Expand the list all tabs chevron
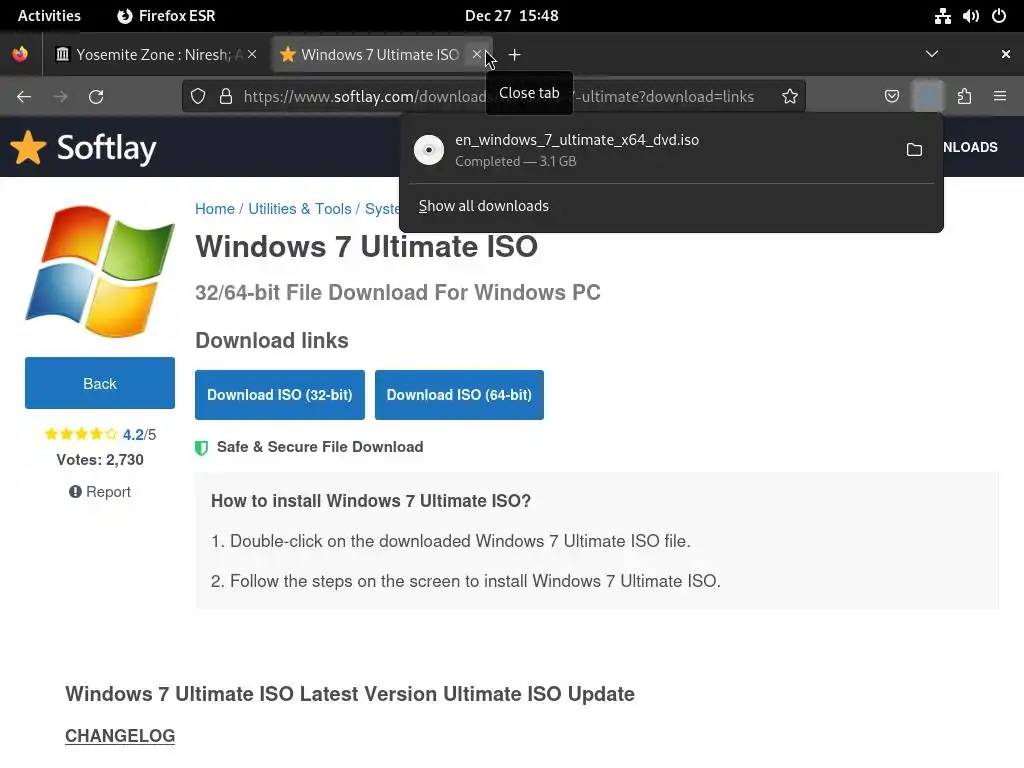 (932, 54)
